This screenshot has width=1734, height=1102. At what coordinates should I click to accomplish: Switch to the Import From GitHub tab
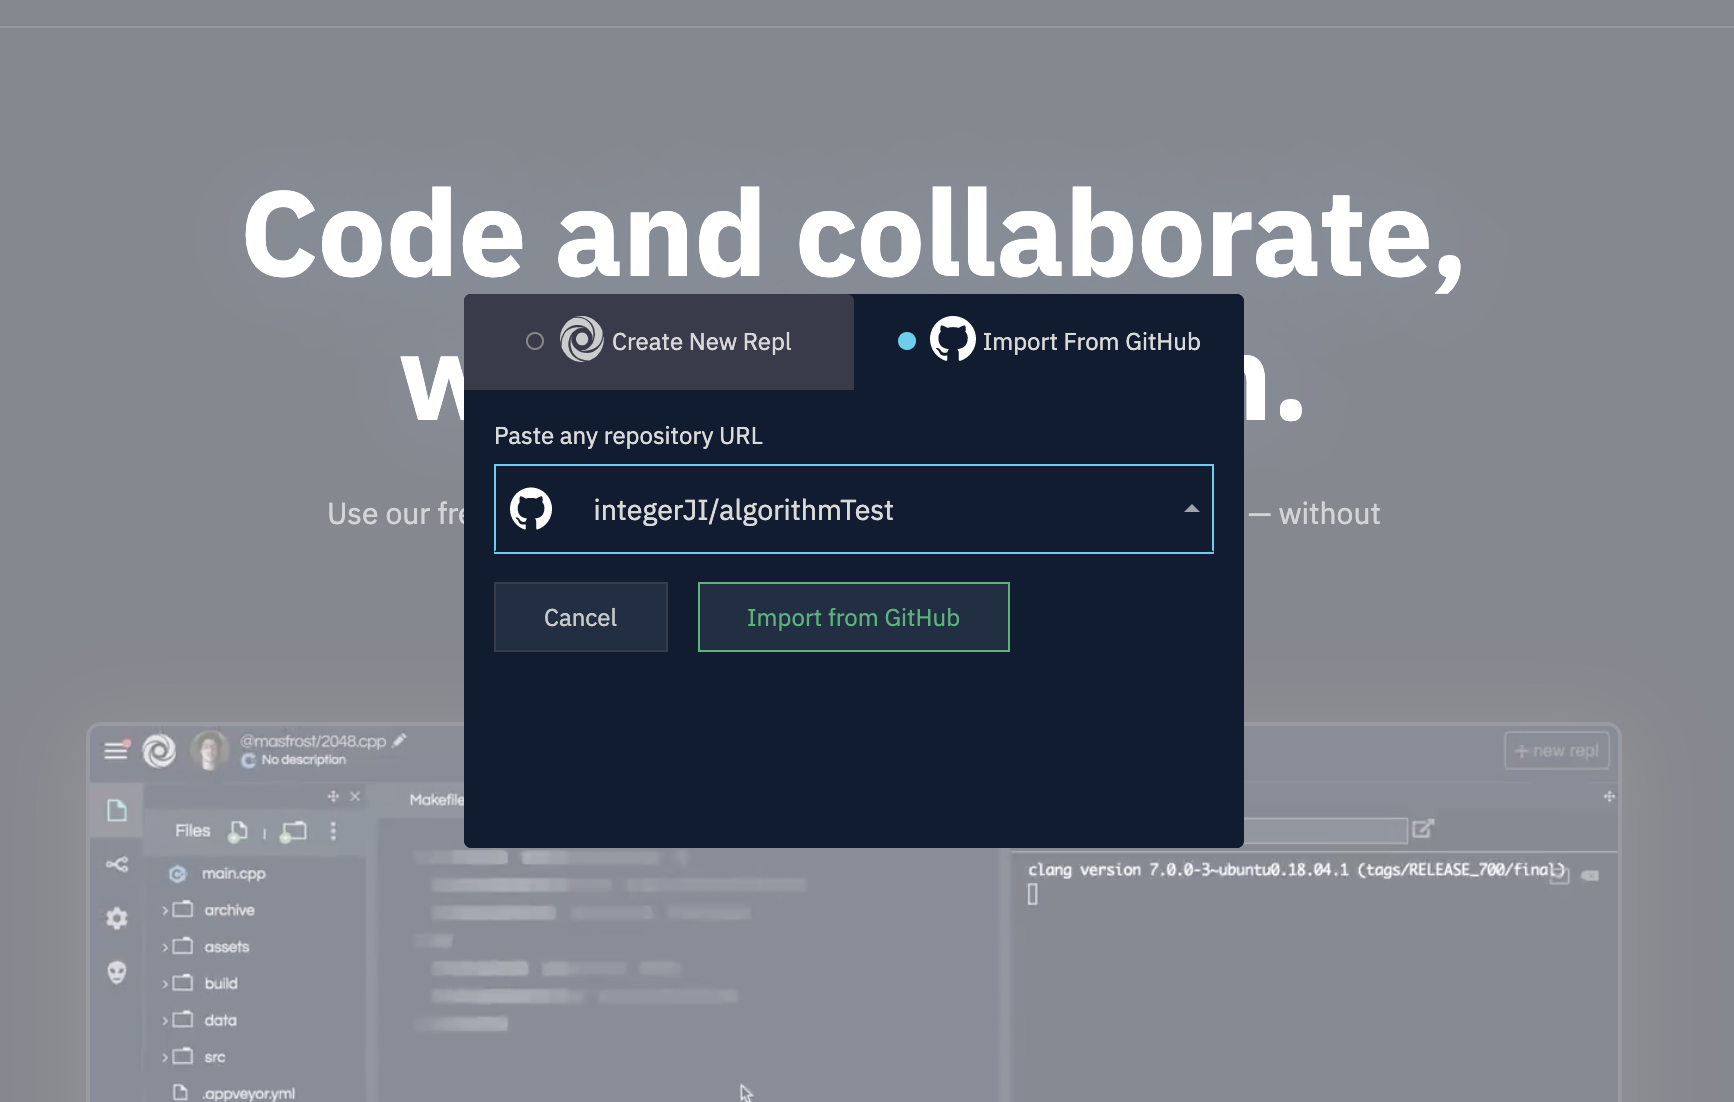click(1049, 342)
